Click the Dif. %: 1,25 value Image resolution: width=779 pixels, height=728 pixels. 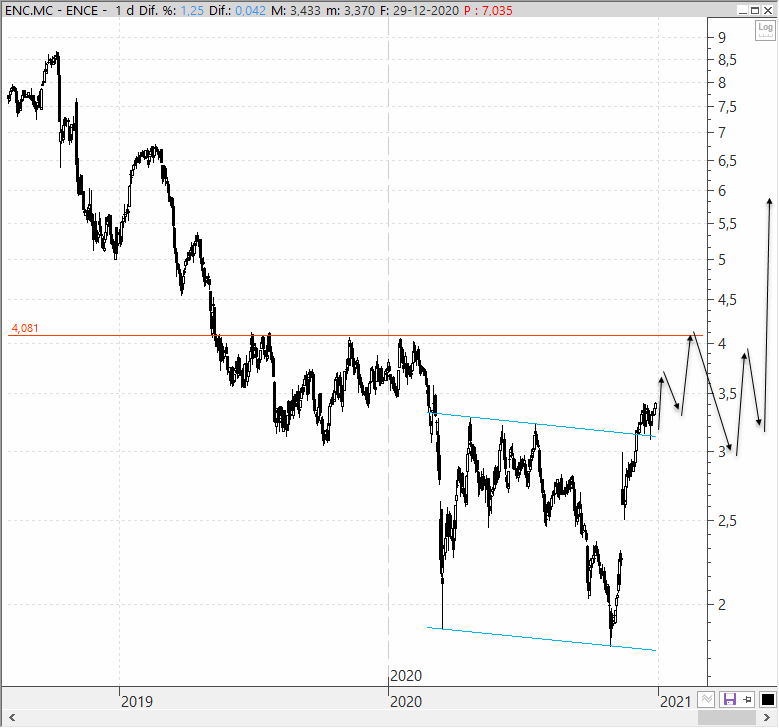point(171,10)
